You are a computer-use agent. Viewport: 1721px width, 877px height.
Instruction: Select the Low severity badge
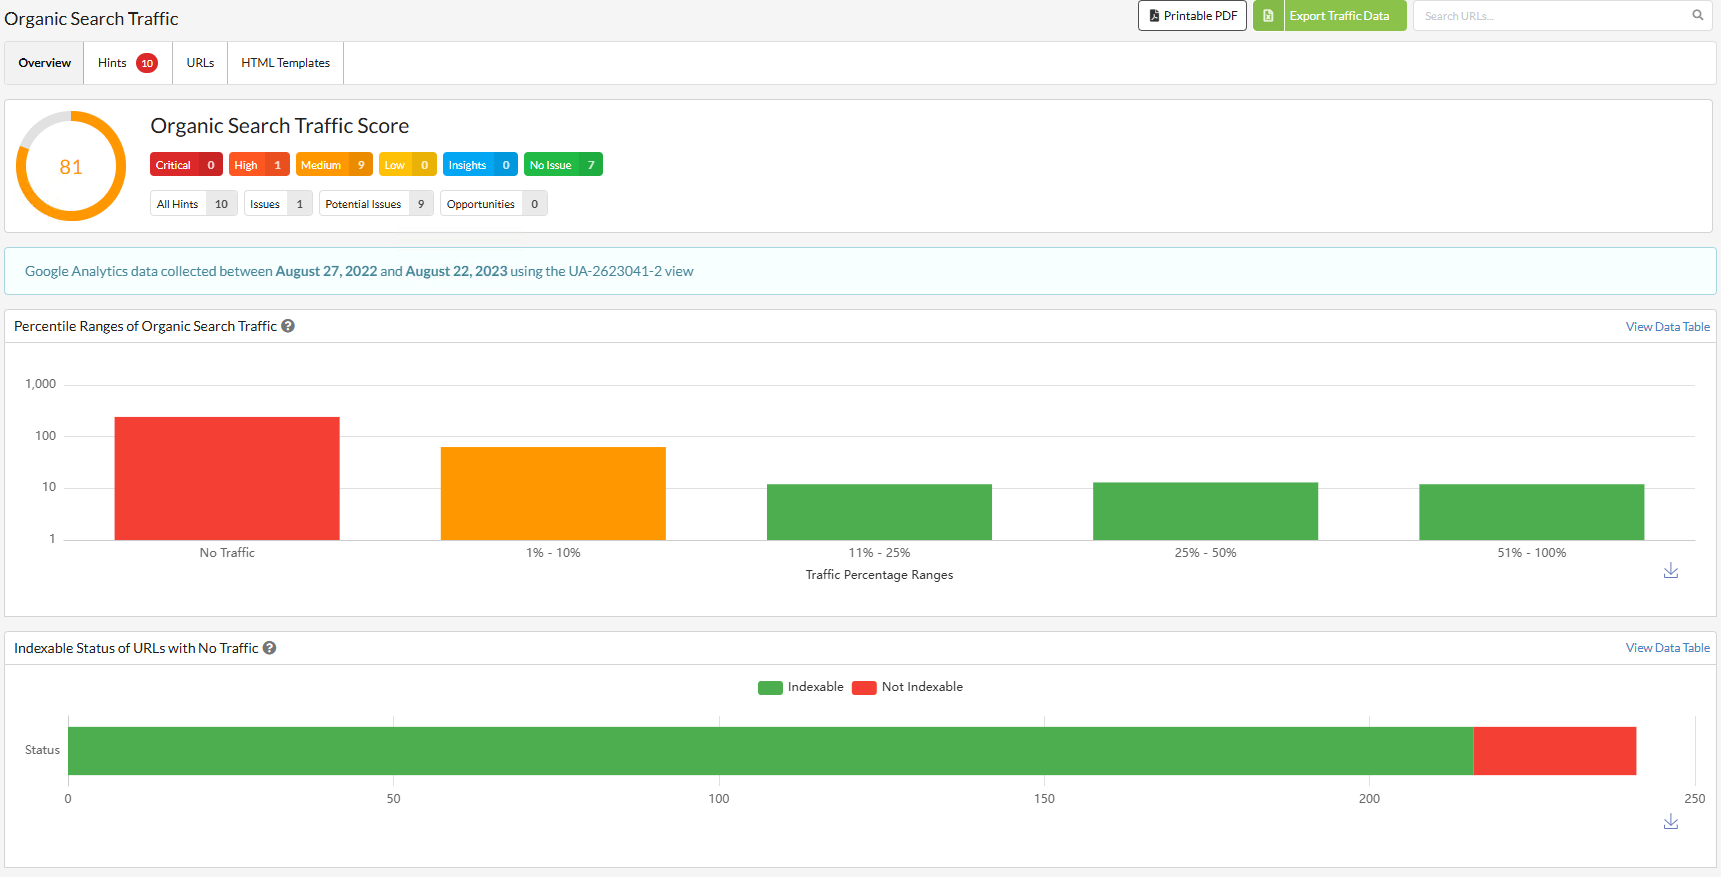click(408, 165)
